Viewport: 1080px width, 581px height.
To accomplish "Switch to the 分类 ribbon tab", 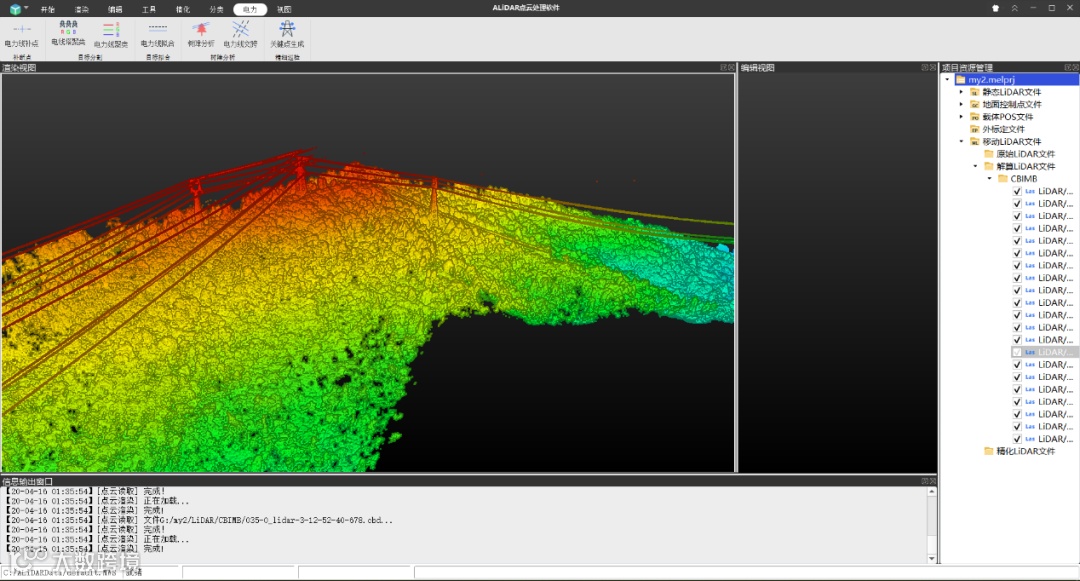I will pyautogui.click(x=216, y=9).
